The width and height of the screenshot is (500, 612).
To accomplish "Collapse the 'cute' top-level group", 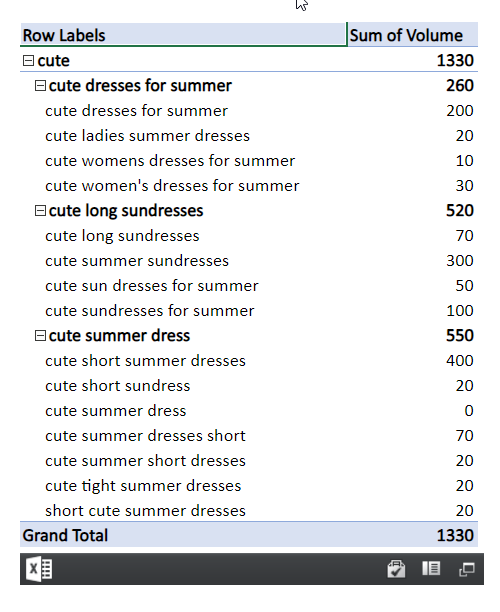I will pyautogui.click(x=28, y=60).
